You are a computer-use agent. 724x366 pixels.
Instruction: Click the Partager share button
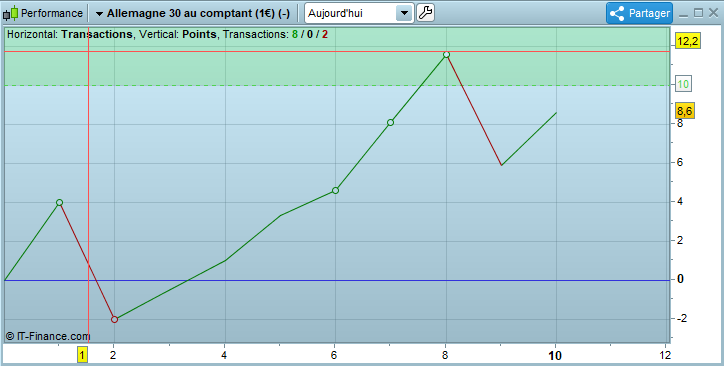[639, 13]
